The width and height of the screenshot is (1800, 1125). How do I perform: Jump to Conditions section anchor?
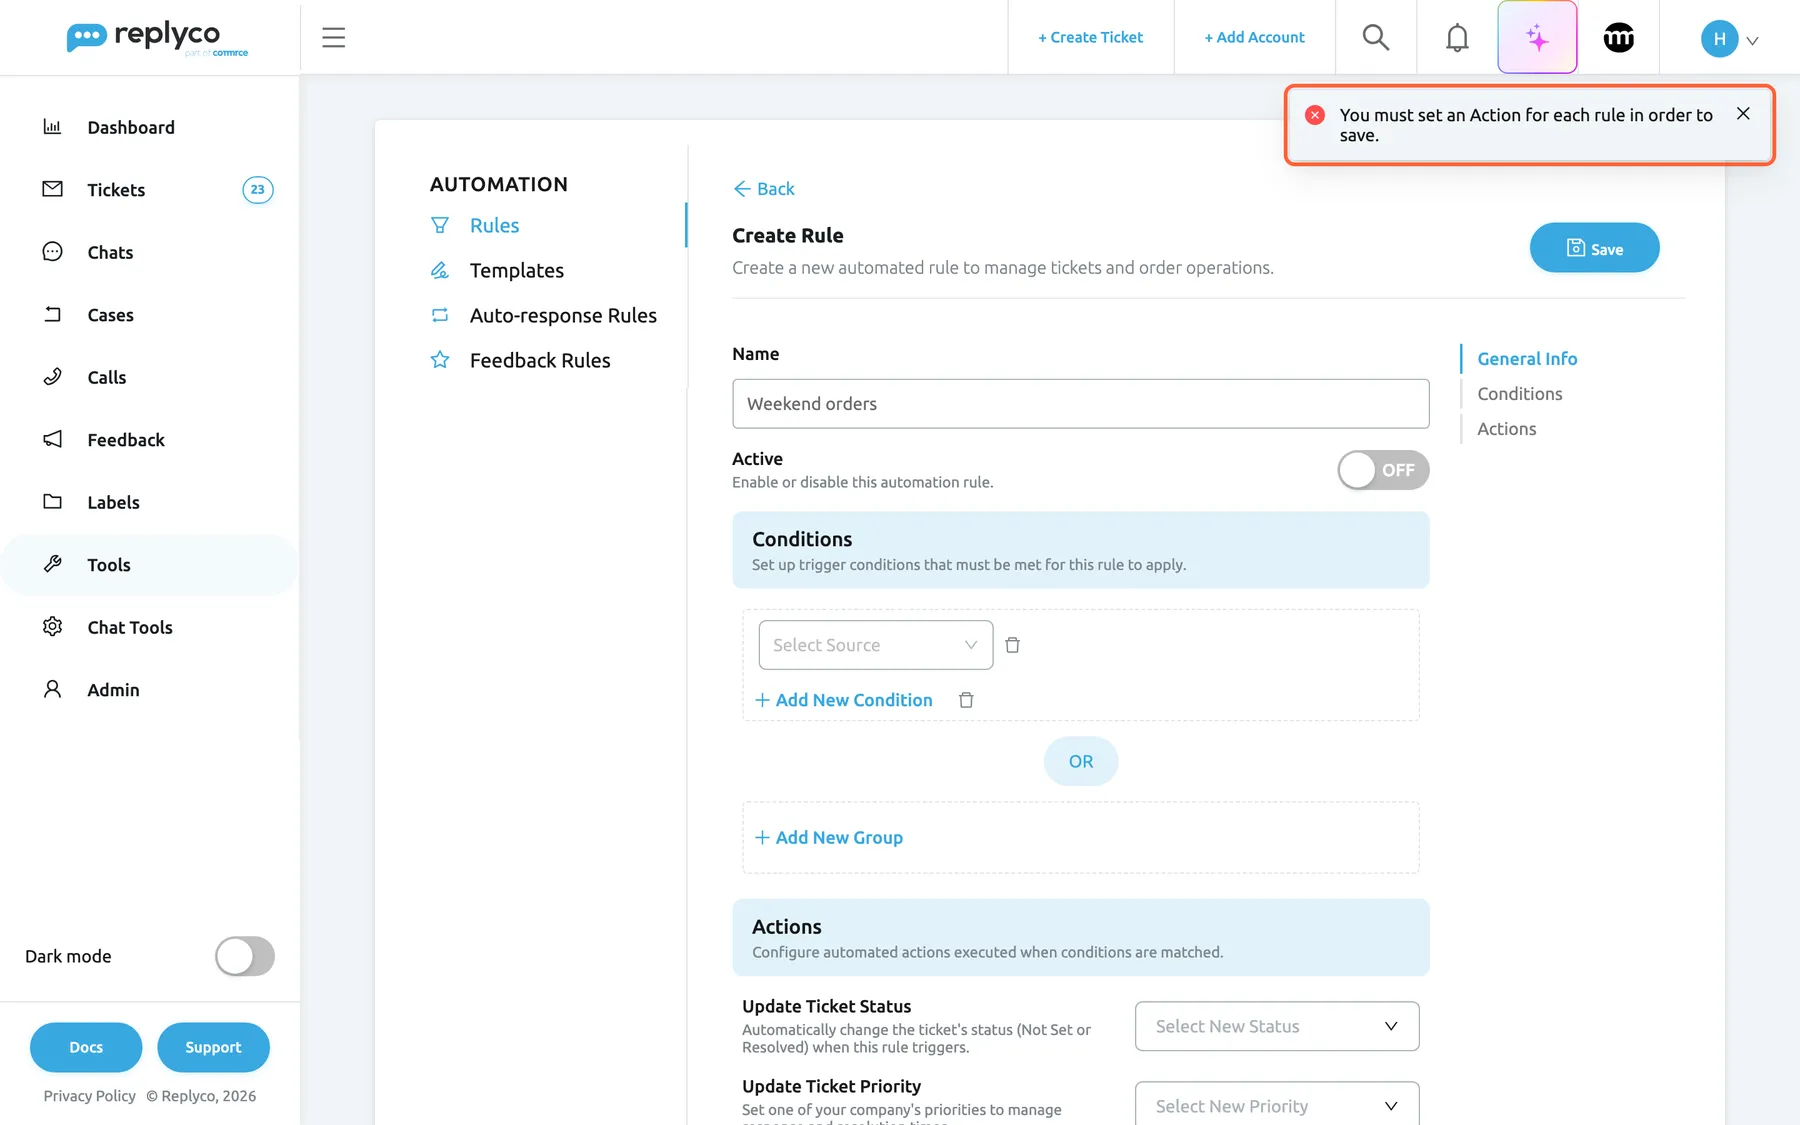click(x=1519, y=394)
